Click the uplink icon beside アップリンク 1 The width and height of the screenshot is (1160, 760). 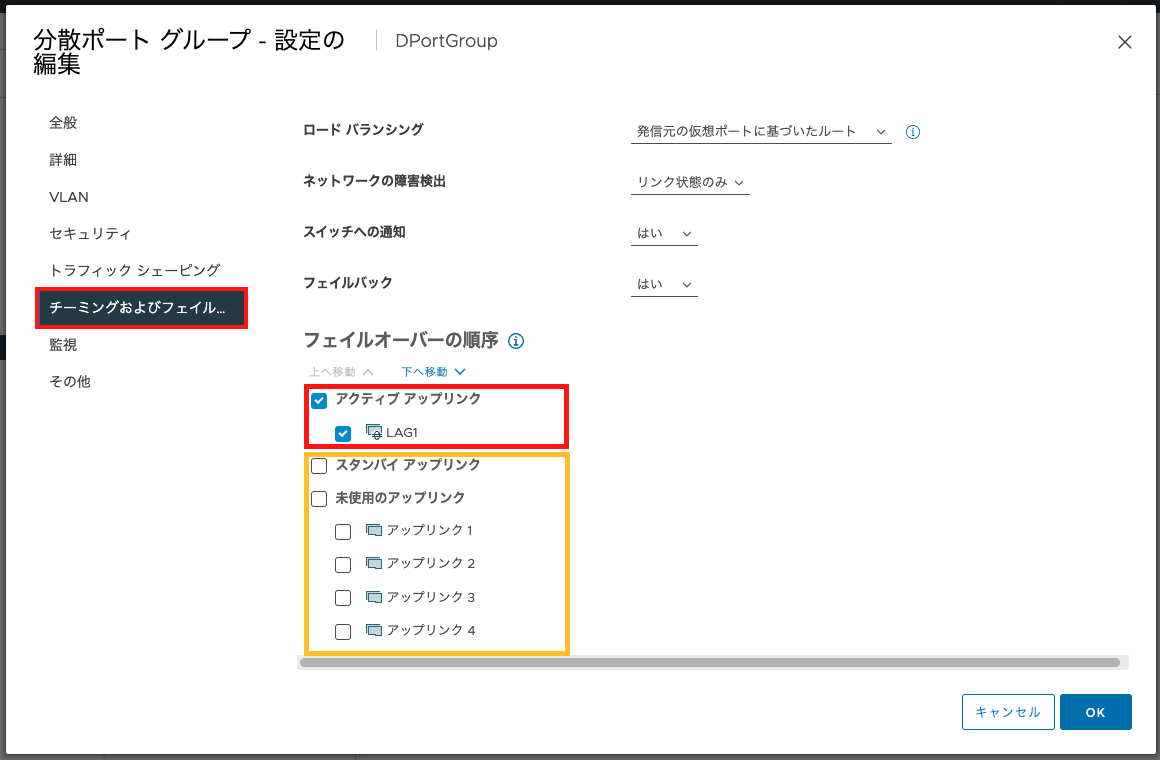(x=372, y=531)
